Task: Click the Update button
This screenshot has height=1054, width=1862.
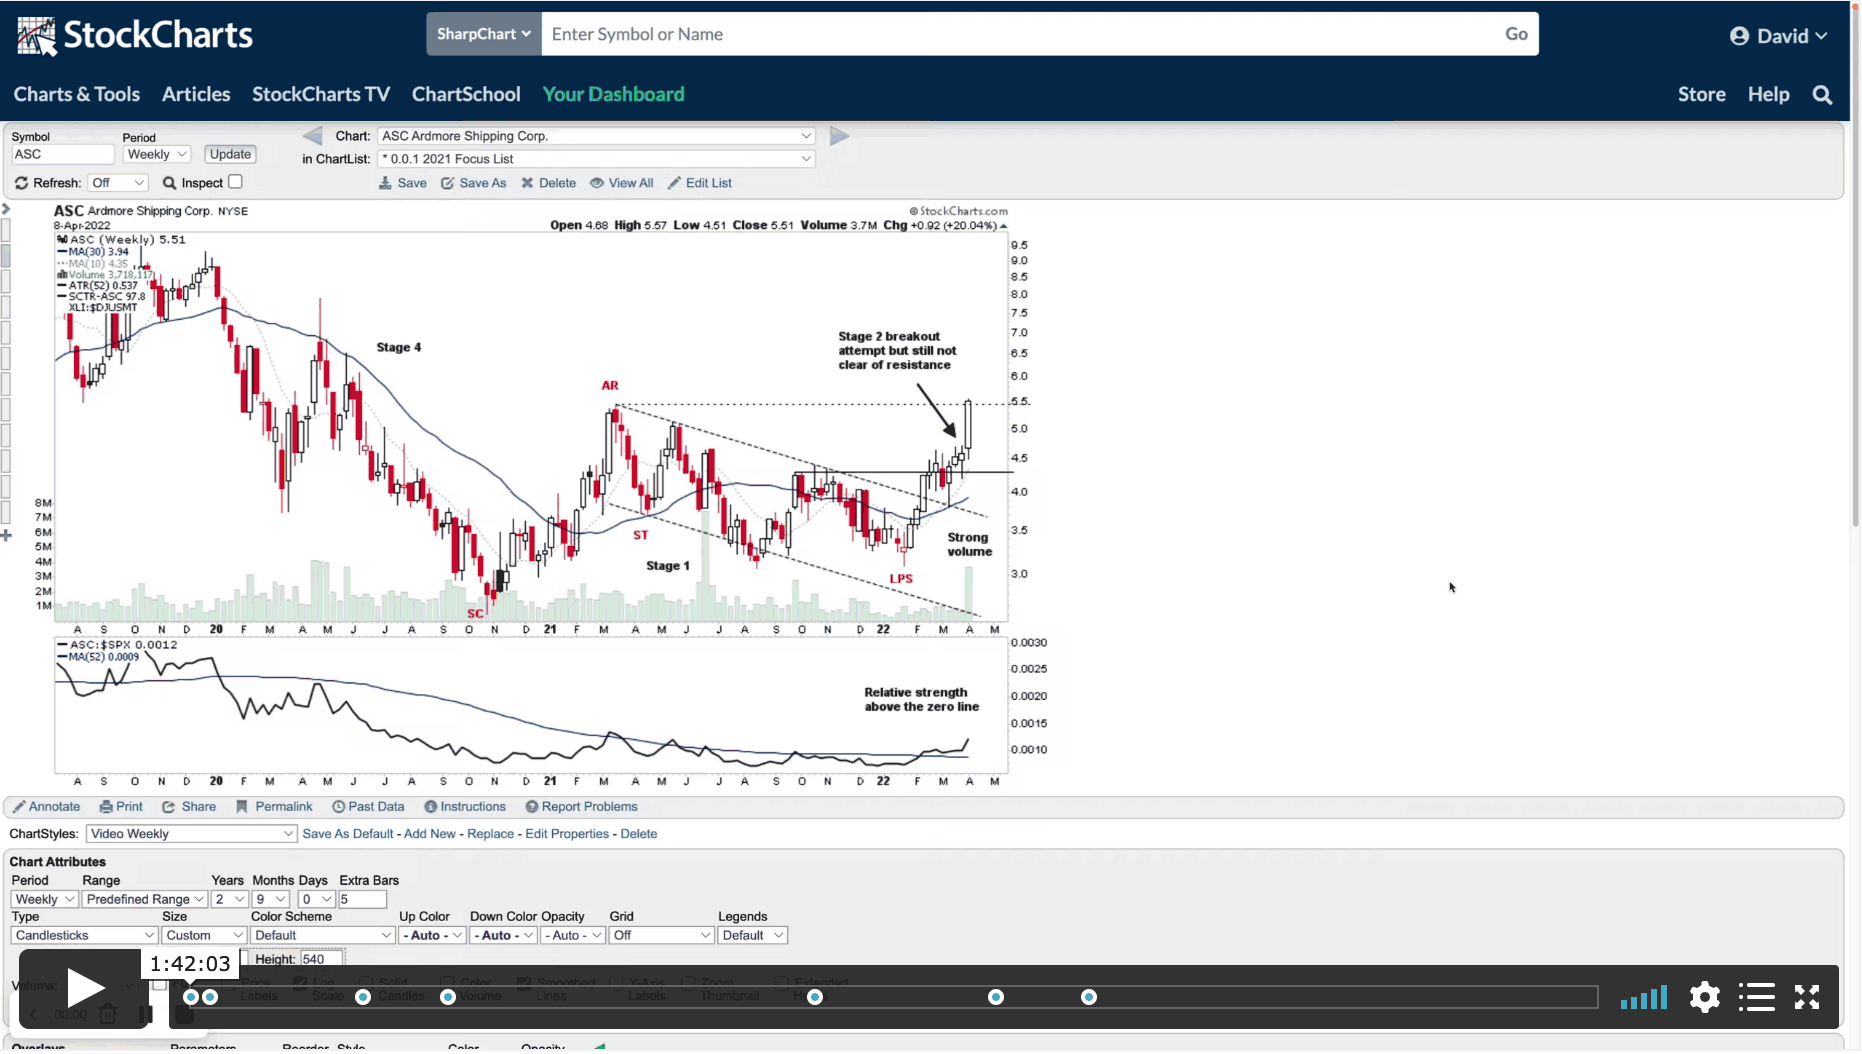Action: coord(230,154)
